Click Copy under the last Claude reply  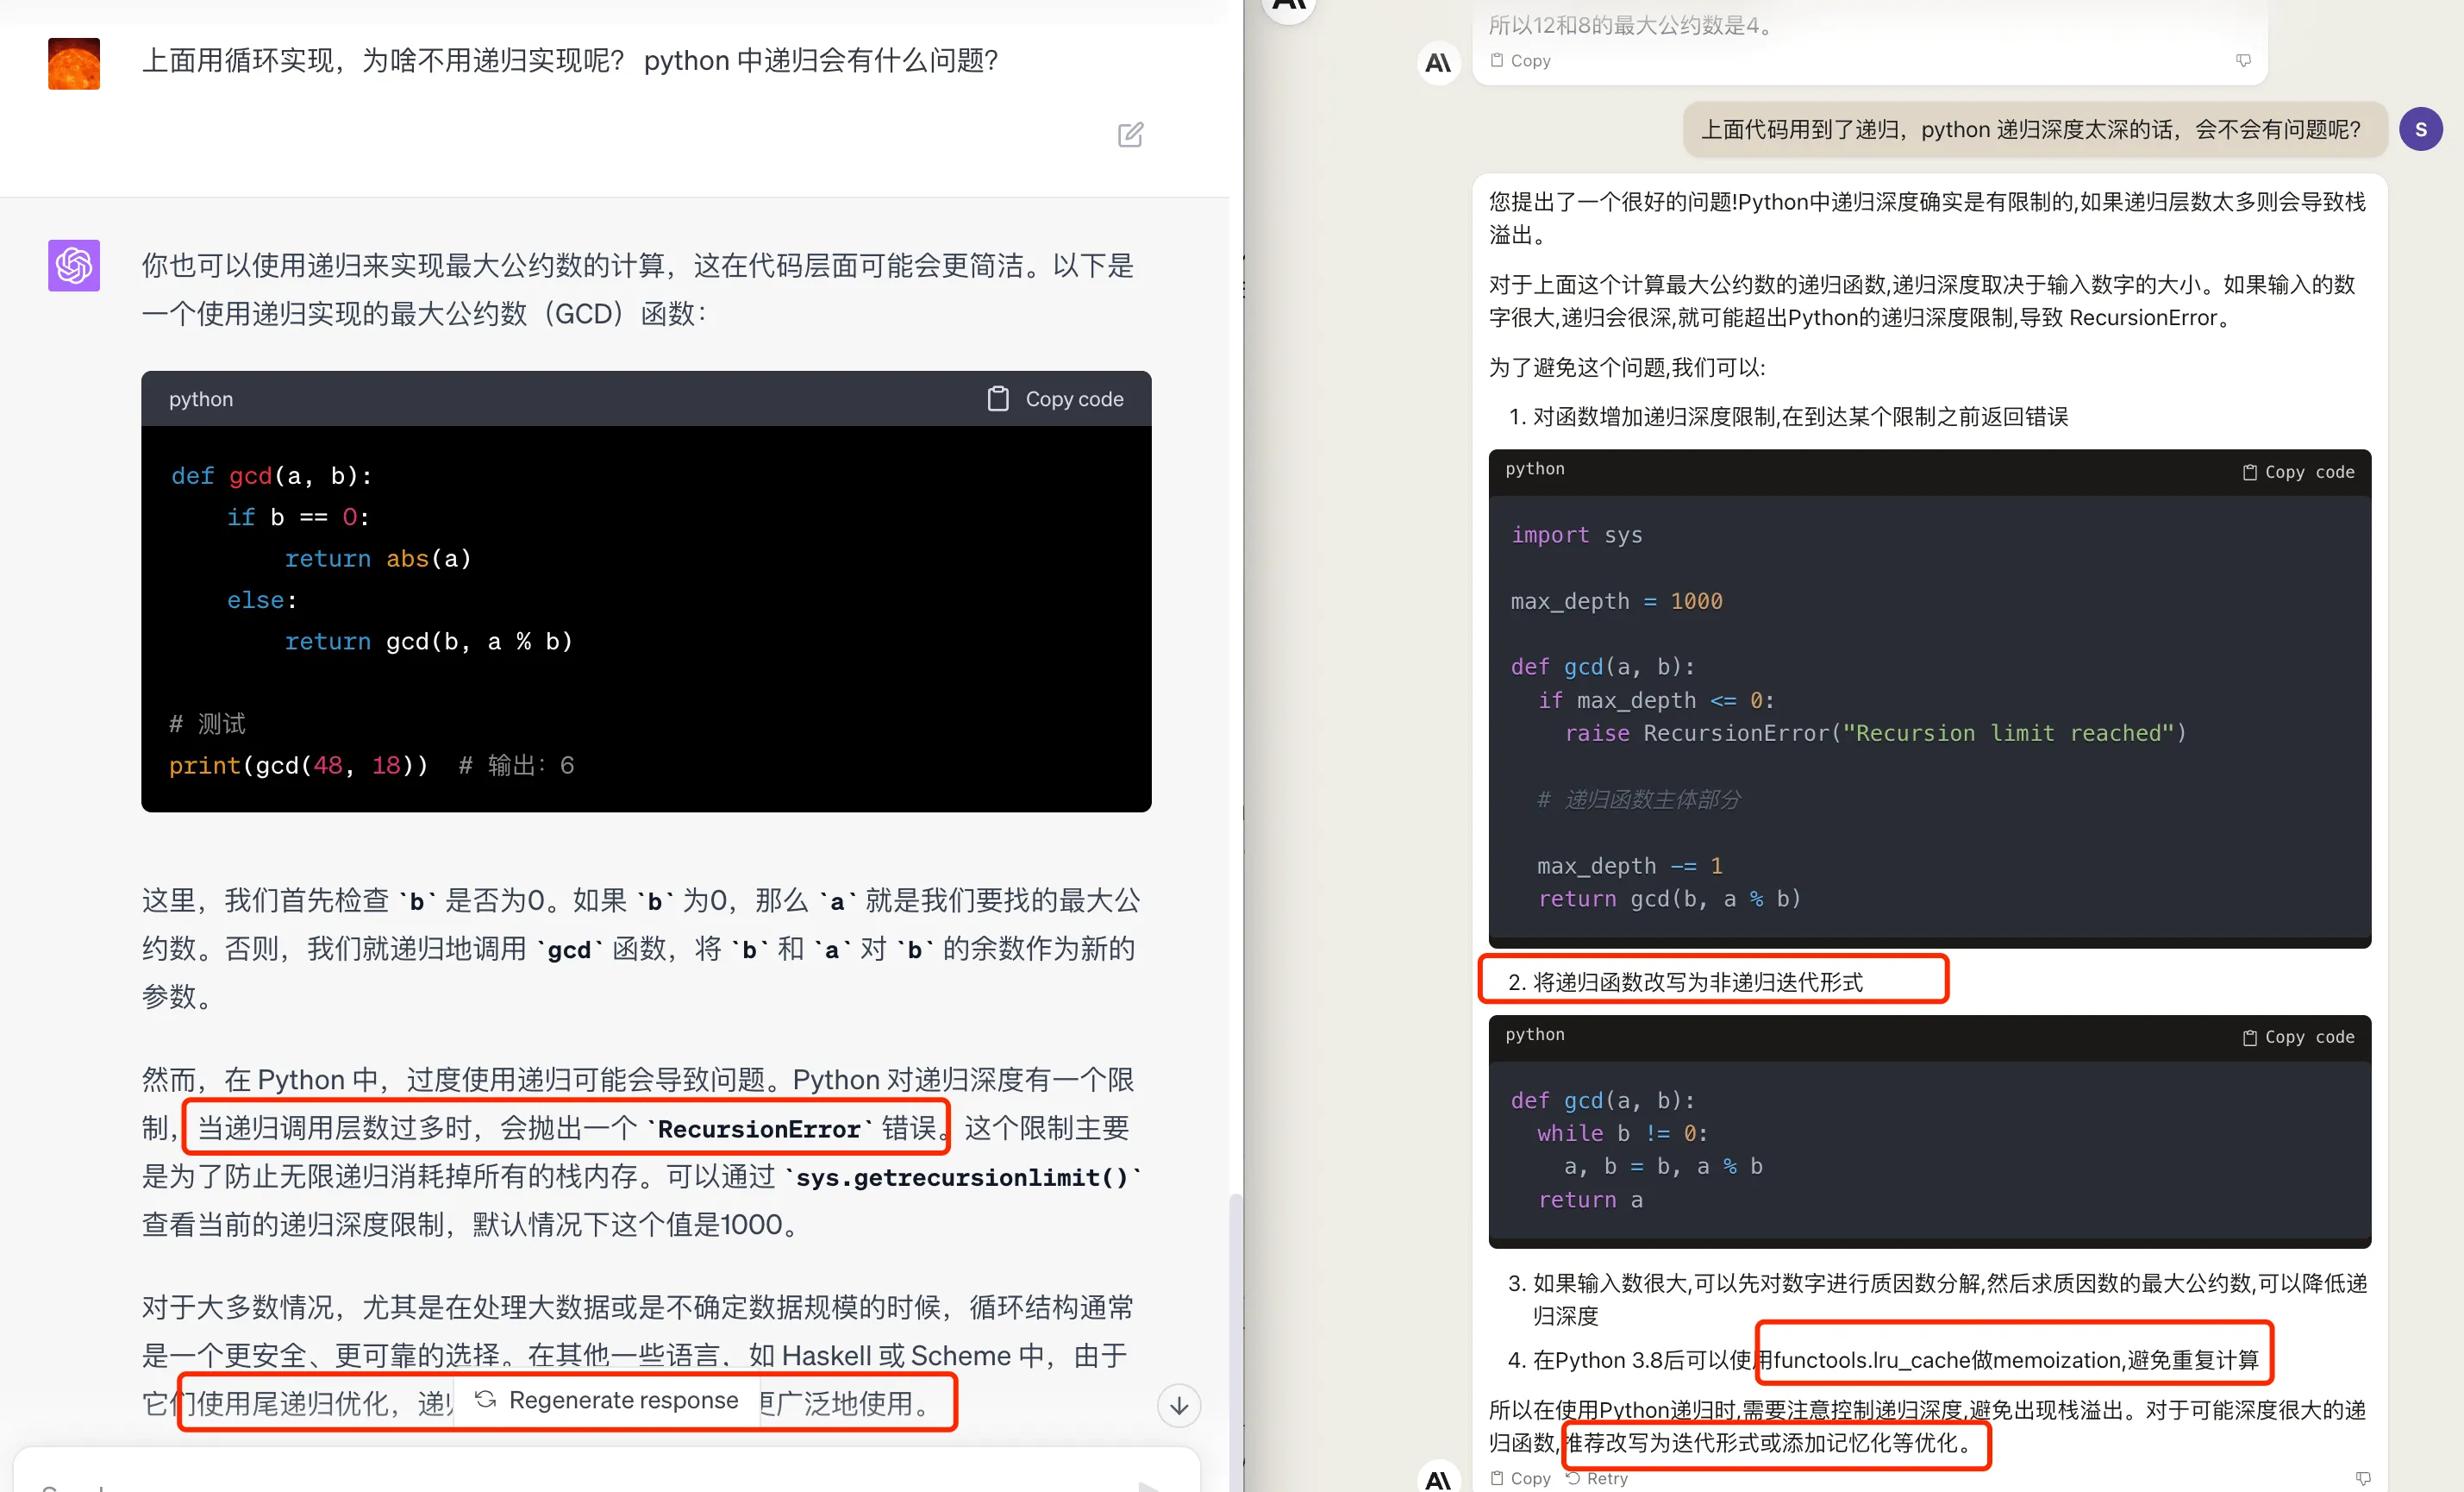click(1520, 1478)
